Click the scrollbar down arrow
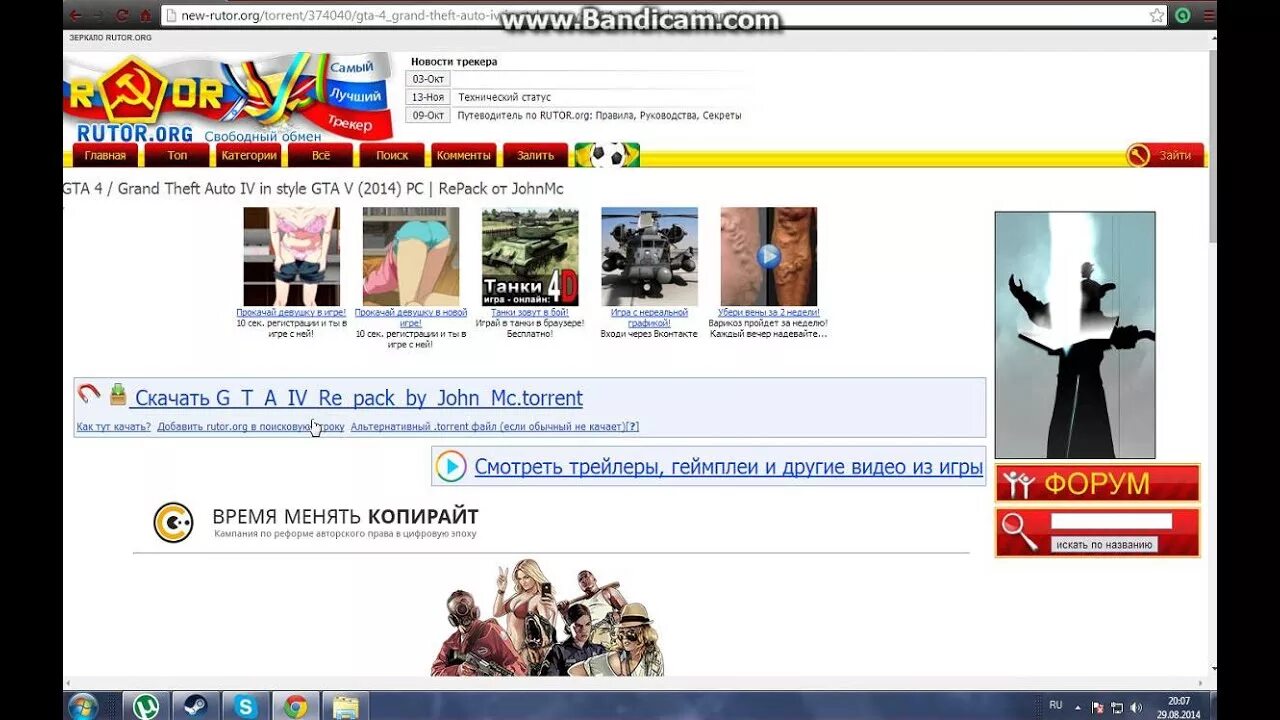Viewport: 1280px width, 720px height. (x=1212, y=670)
